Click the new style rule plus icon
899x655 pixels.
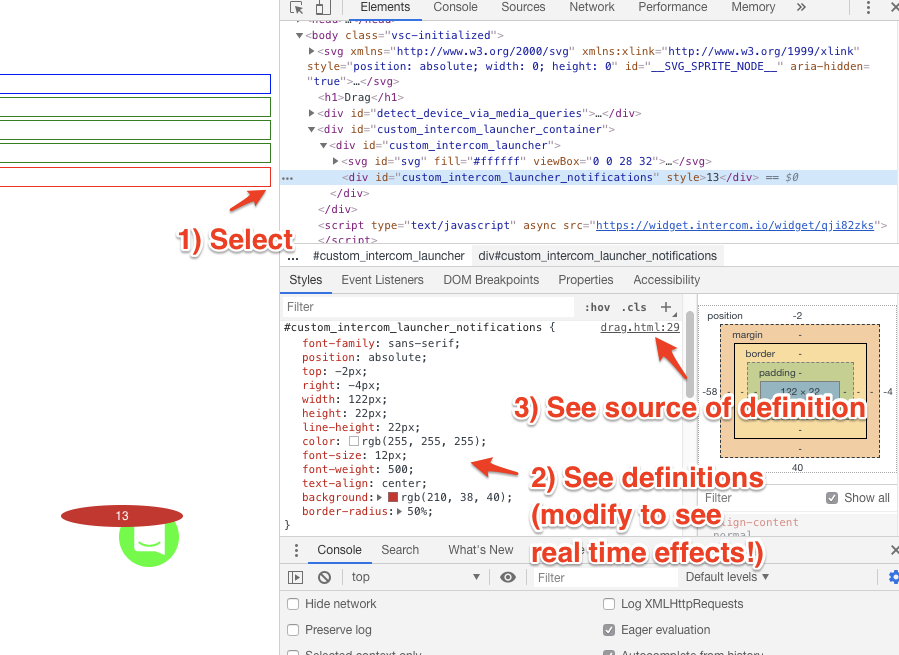click(666, 307)
